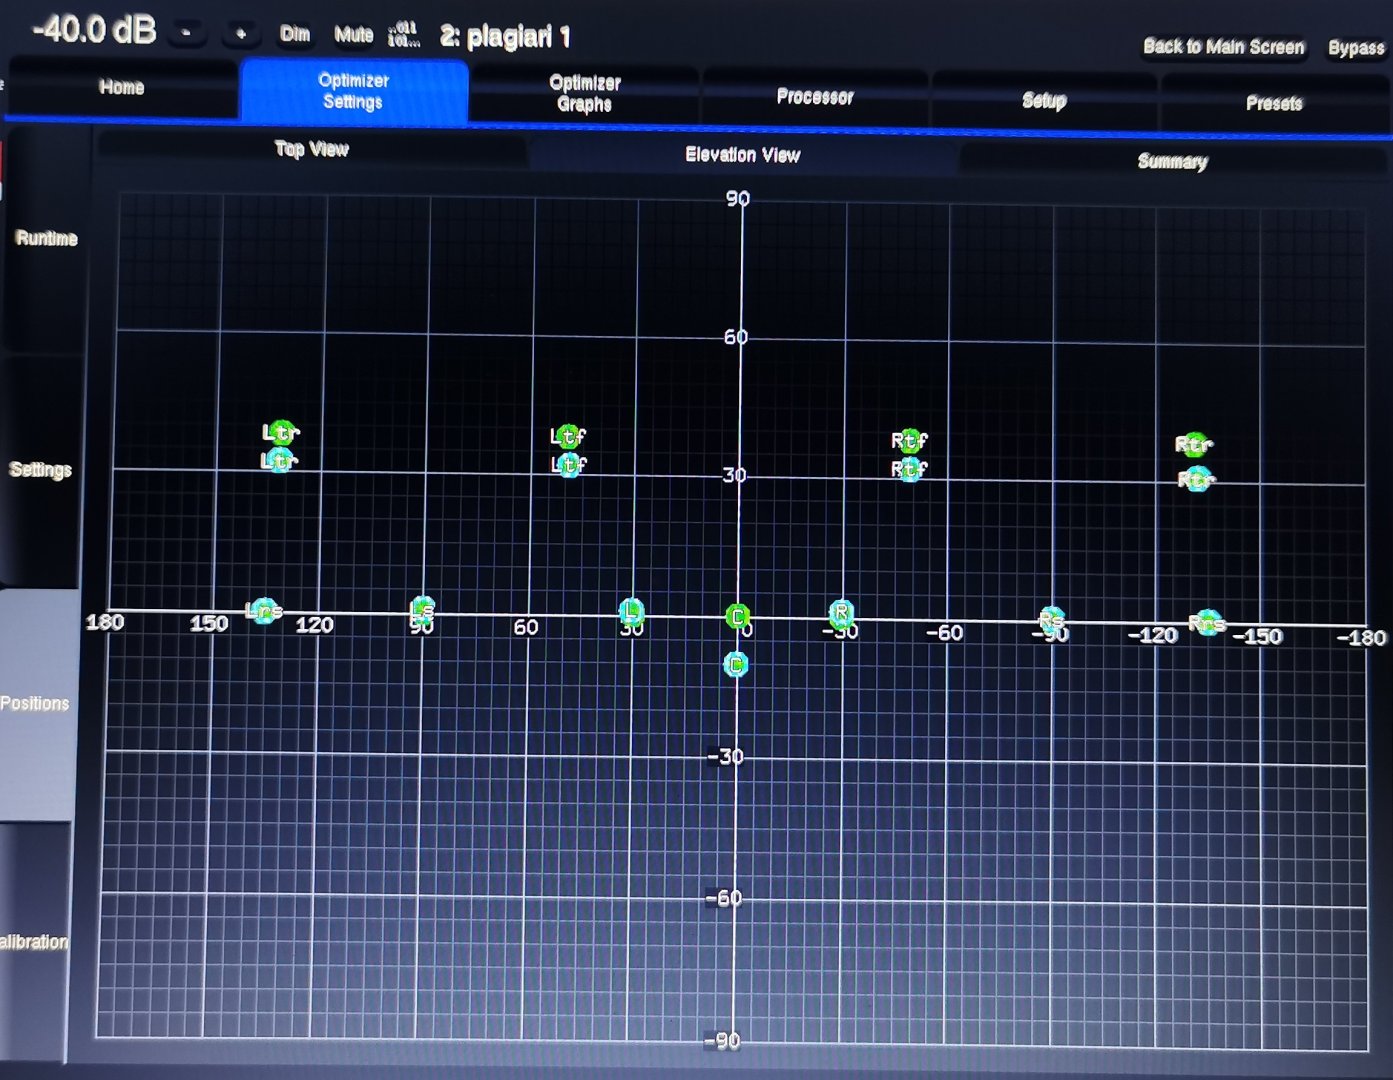This screenshot has width=1393, height=1080.
Task: Click Back to Main Screen
Action: [x=1223, y=47]
